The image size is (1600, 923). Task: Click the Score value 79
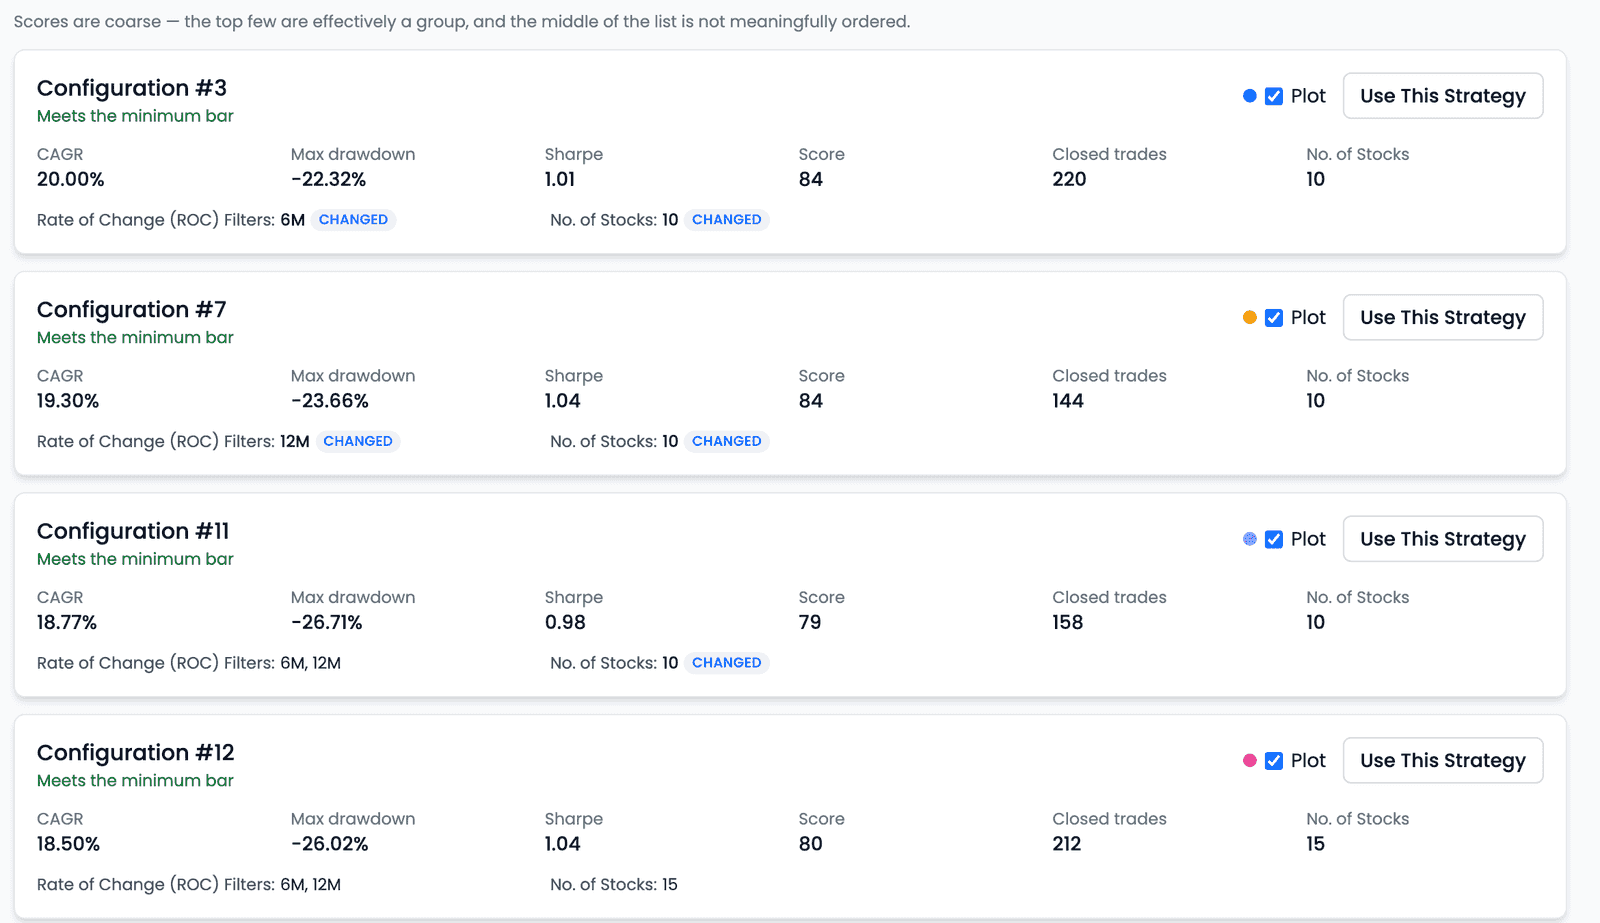pyautogui.click(x=810, y=622)
